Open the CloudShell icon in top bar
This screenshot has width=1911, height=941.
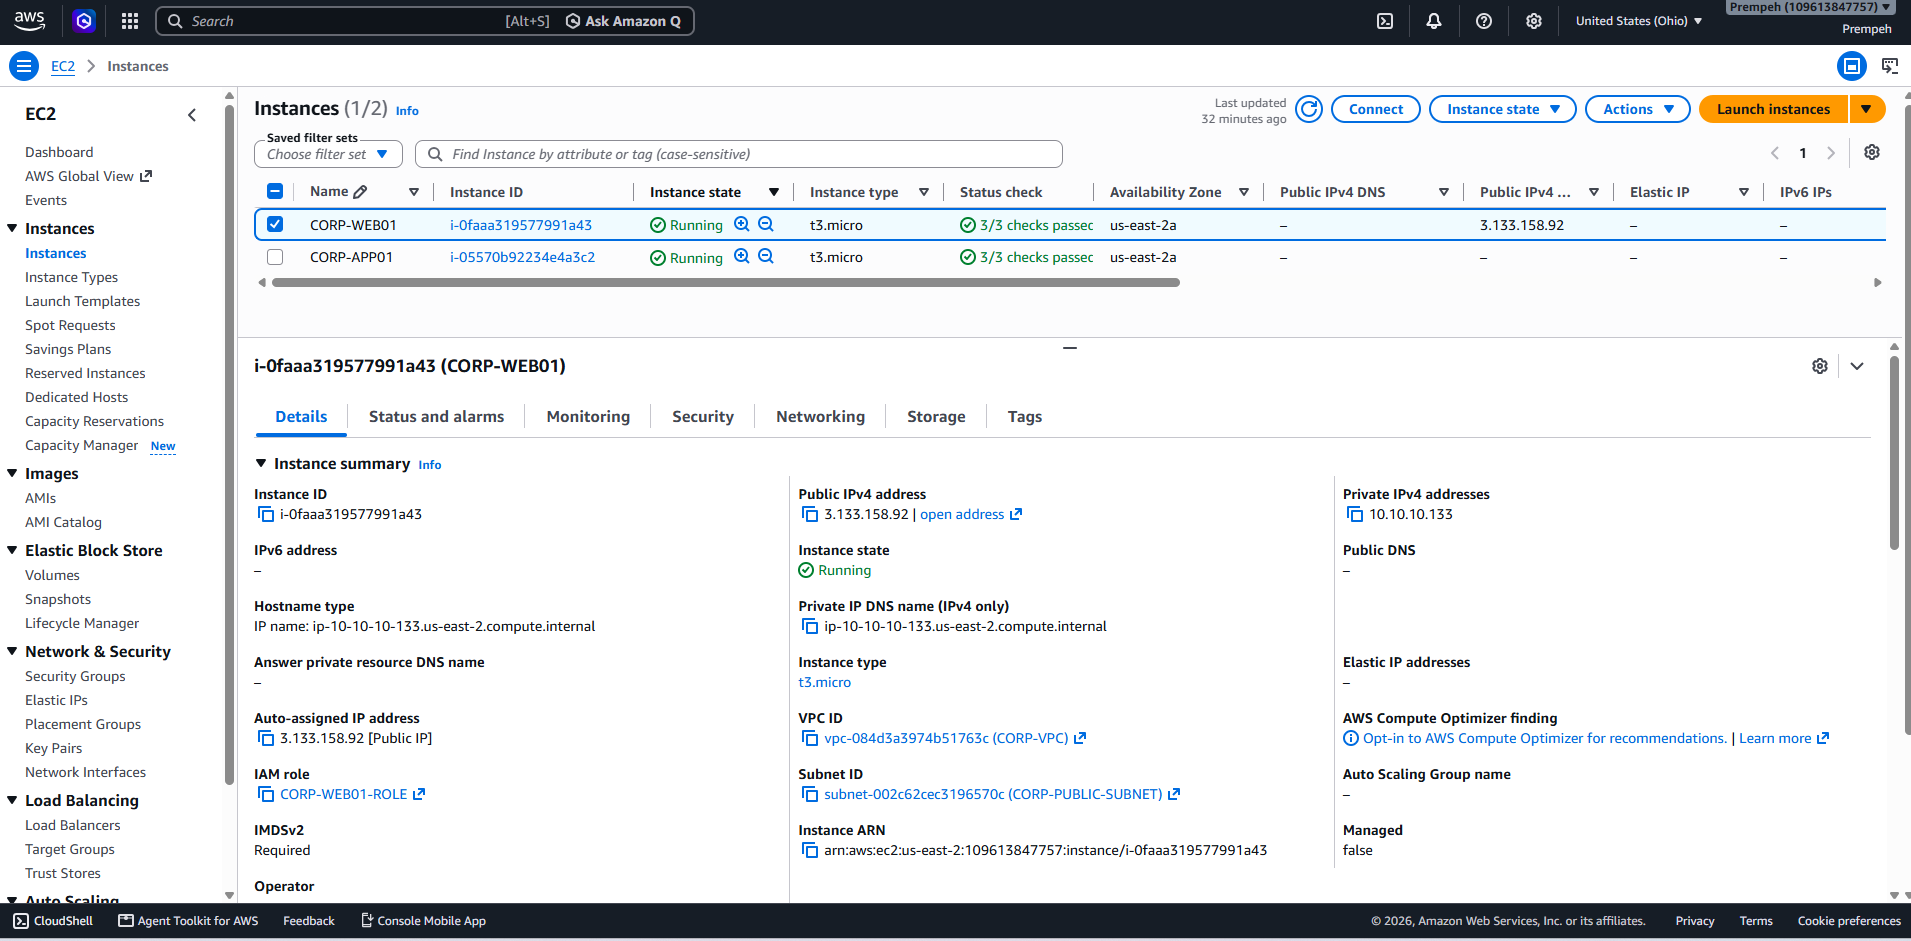pyautogui.click(x=1385, y=21)
